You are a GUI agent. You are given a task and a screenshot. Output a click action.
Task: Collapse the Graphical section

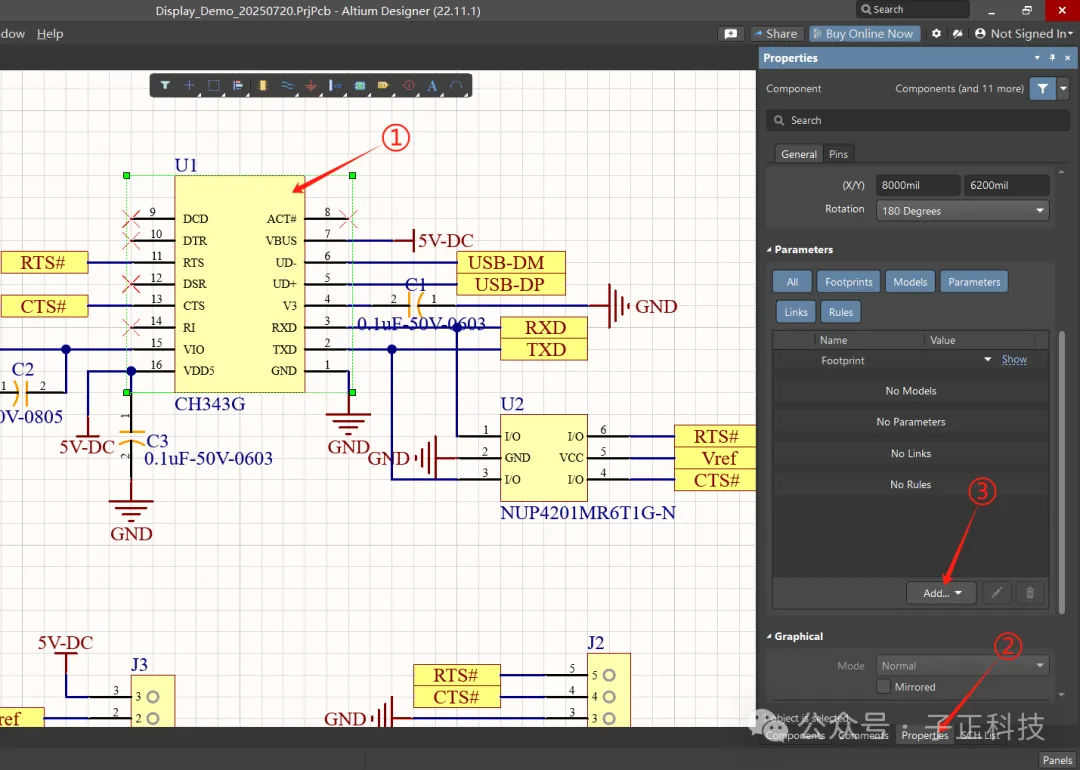[769, 636]
